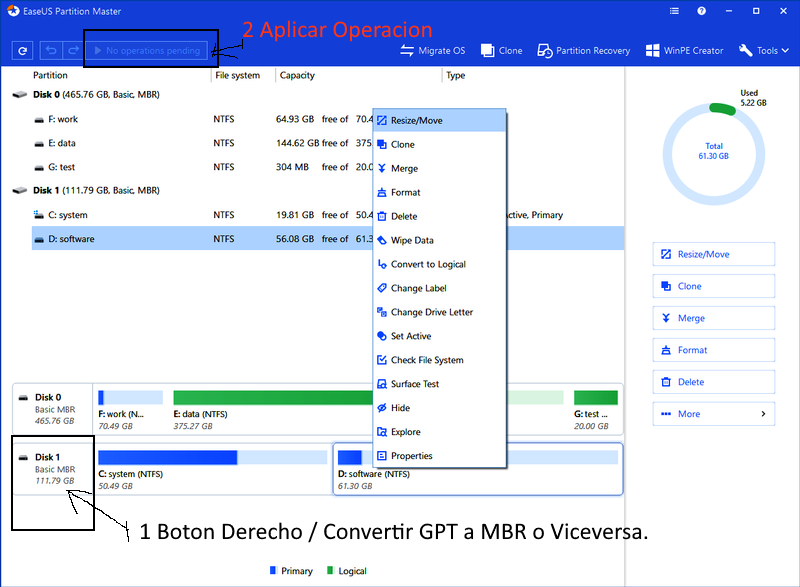Expand the More options in right panel
800x587 pixels.
pyautogui.click(x=713, y=414)
